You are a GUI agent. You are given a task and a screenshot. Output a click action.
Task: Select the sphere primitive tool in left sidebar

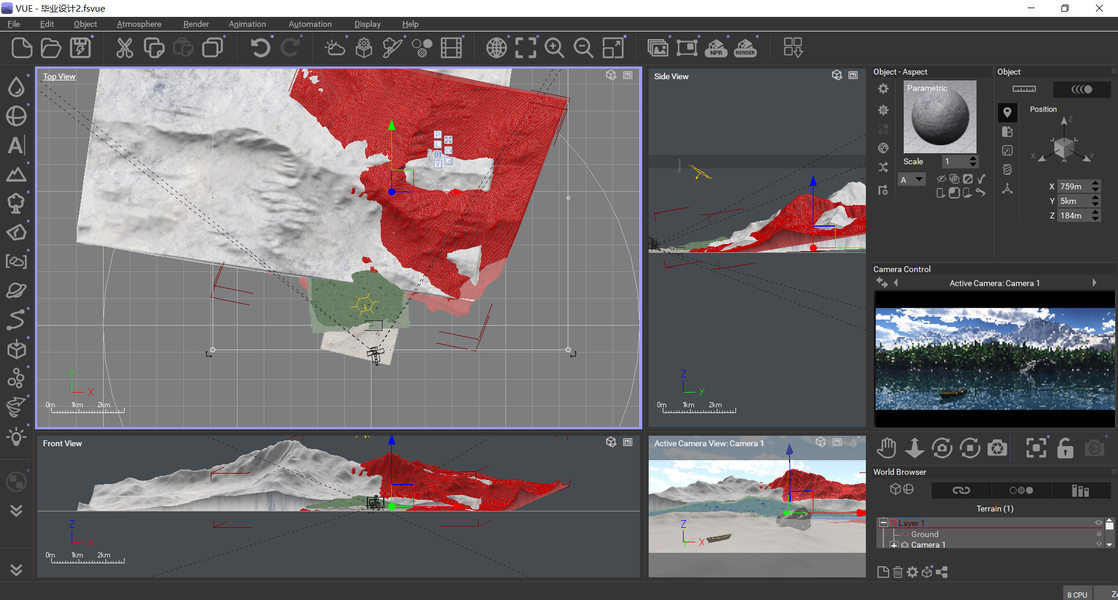(16, 115)
